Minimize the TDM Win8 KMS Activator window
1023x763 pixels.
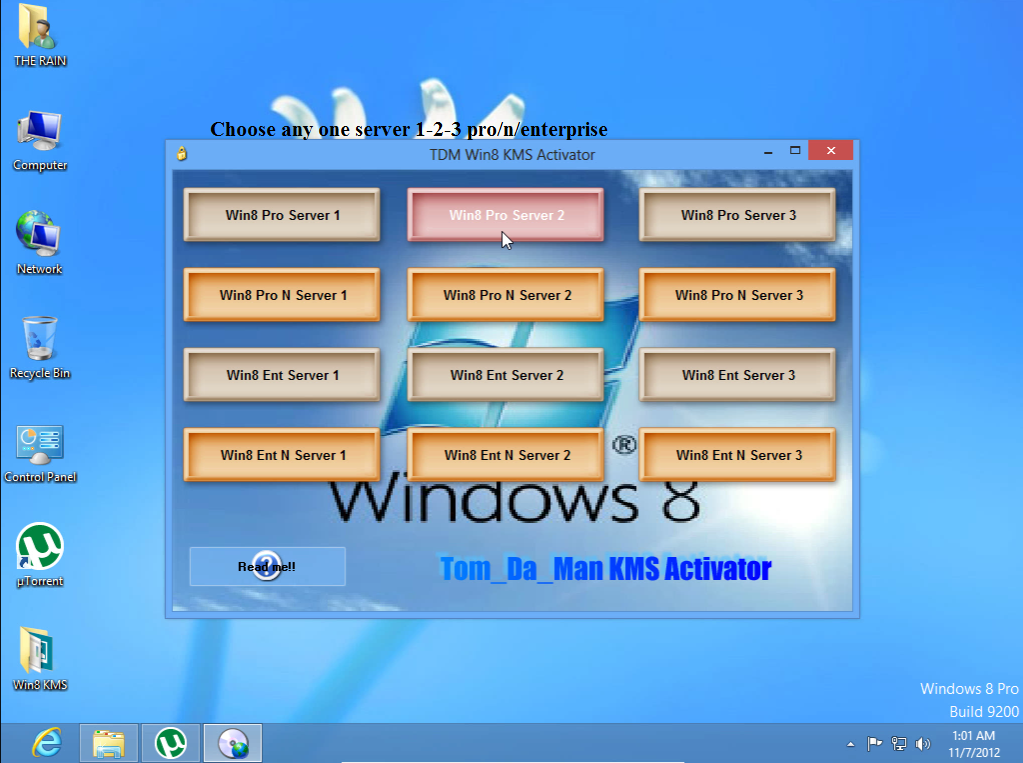[768, 151]
